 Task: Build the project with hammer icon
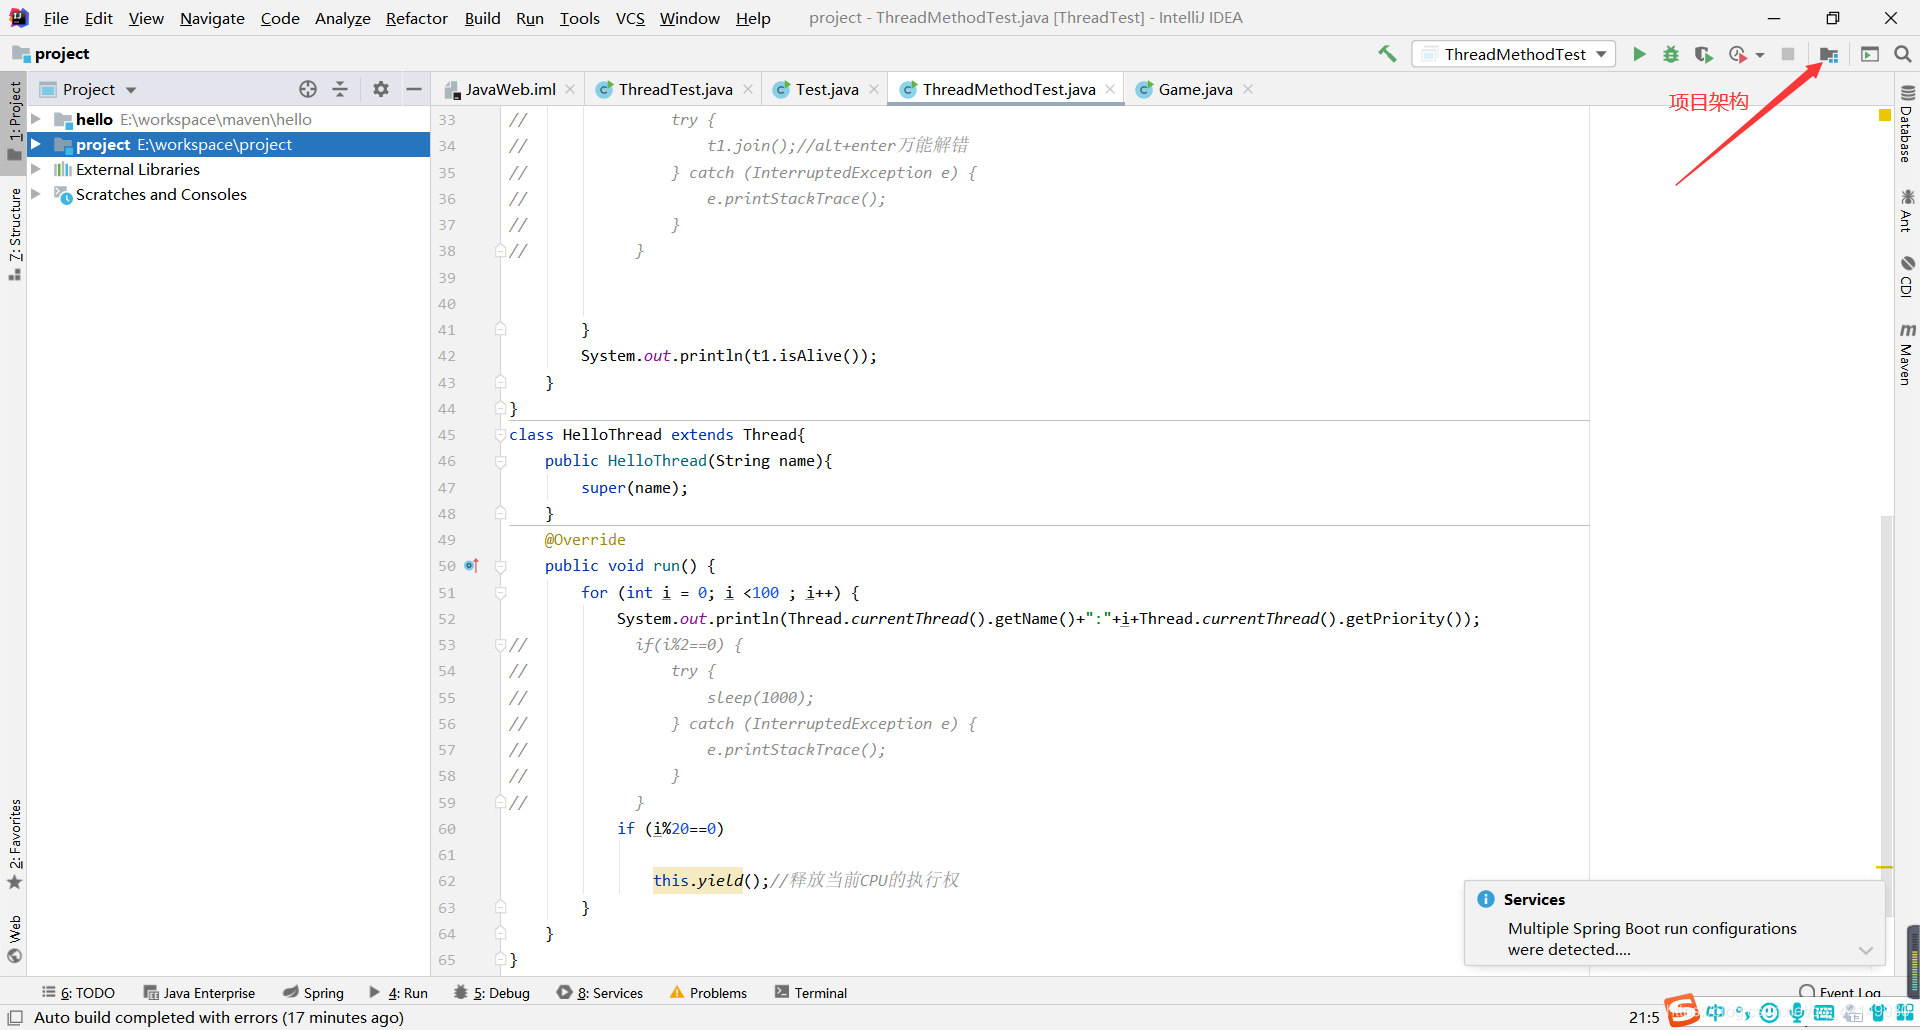pyautogui.click(x=1387, y=54)
